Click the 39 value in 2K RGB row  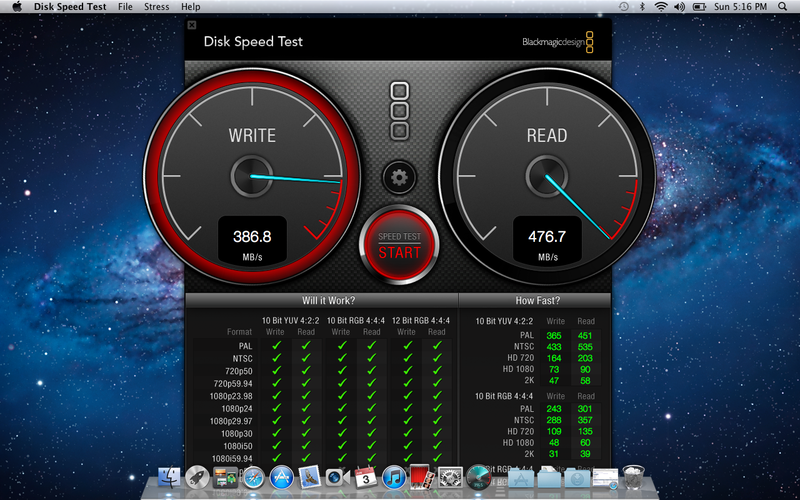tap(585, 454)
